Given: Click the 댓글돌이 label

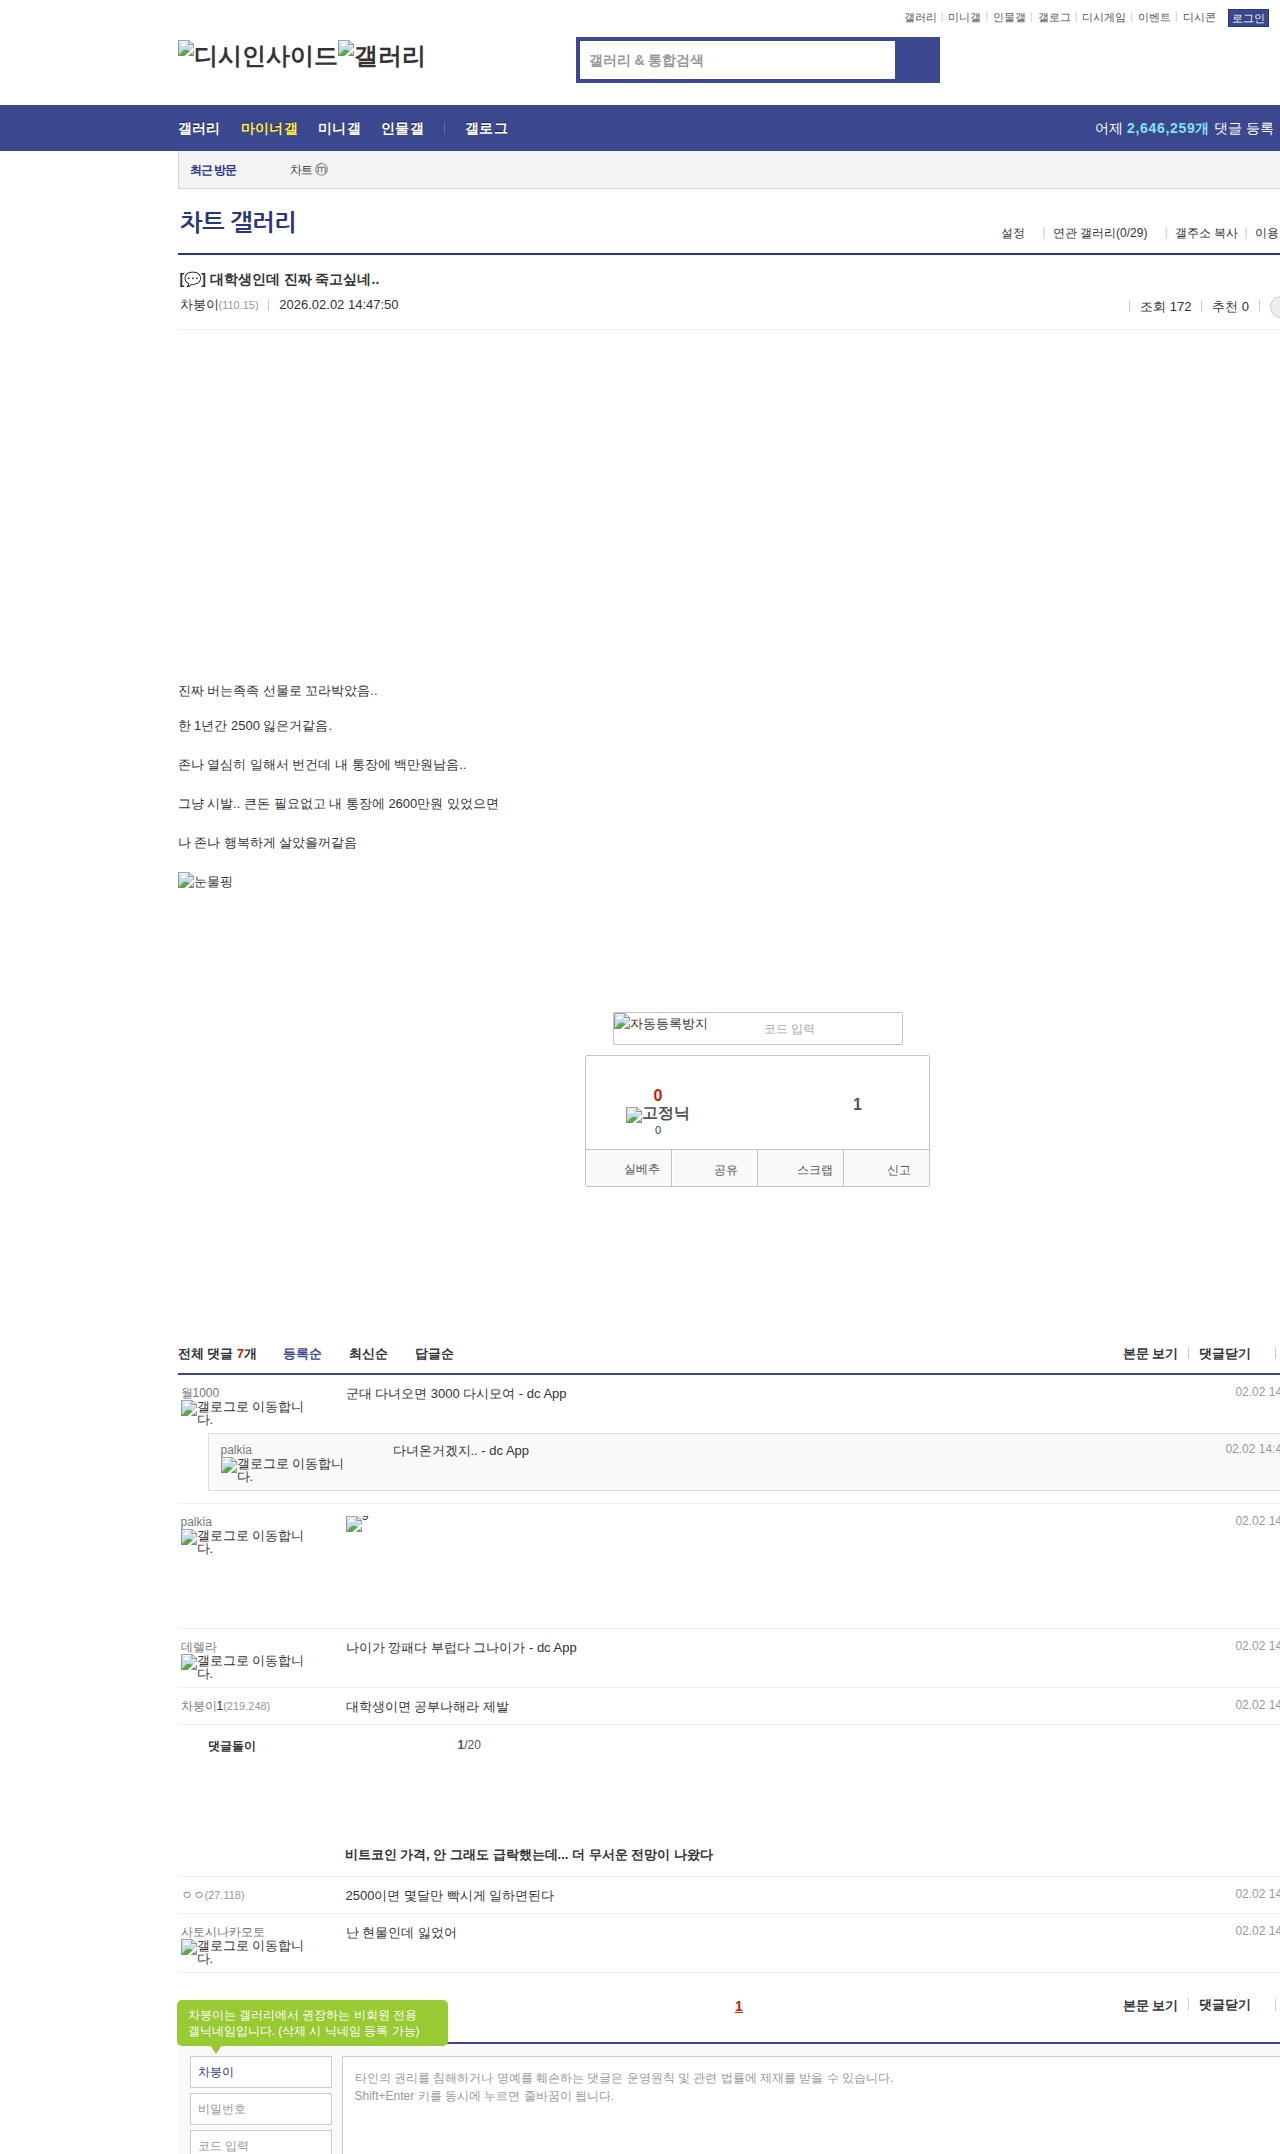Looking at the screenshot, I should click(232, 1746).
